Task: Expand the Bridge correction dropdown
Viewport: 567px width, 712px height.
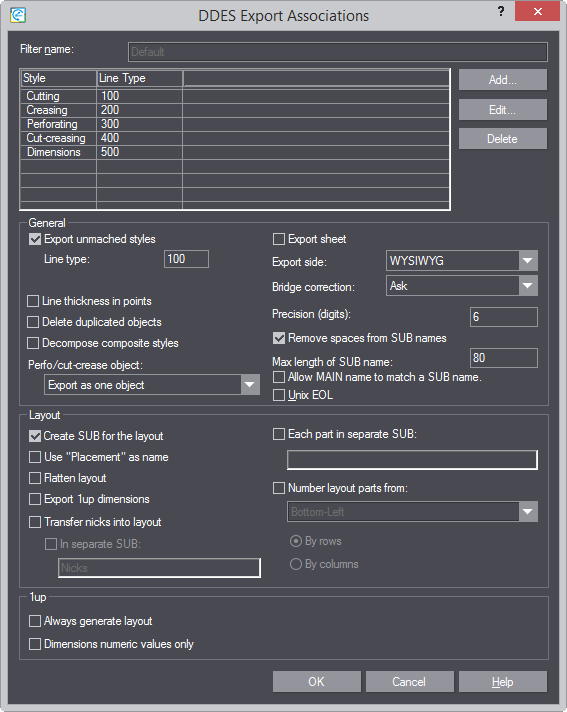Action: (528, 286)
